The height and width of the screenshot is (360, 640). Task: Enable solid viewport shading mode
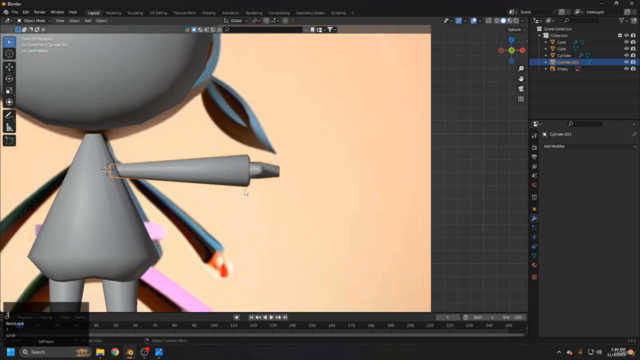tap(503, 21)
